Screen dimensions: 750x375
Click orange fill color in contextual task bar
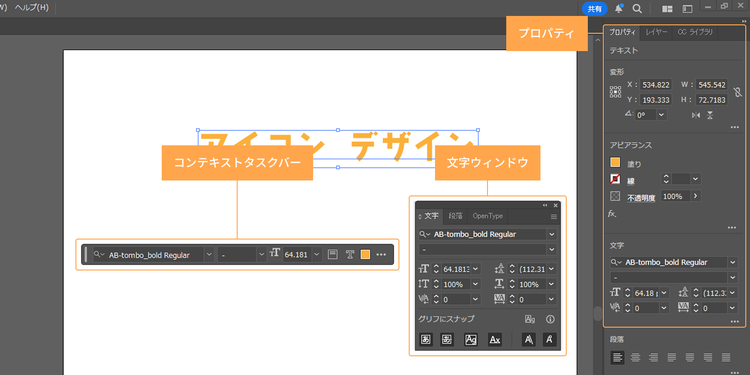coord(365,254)
